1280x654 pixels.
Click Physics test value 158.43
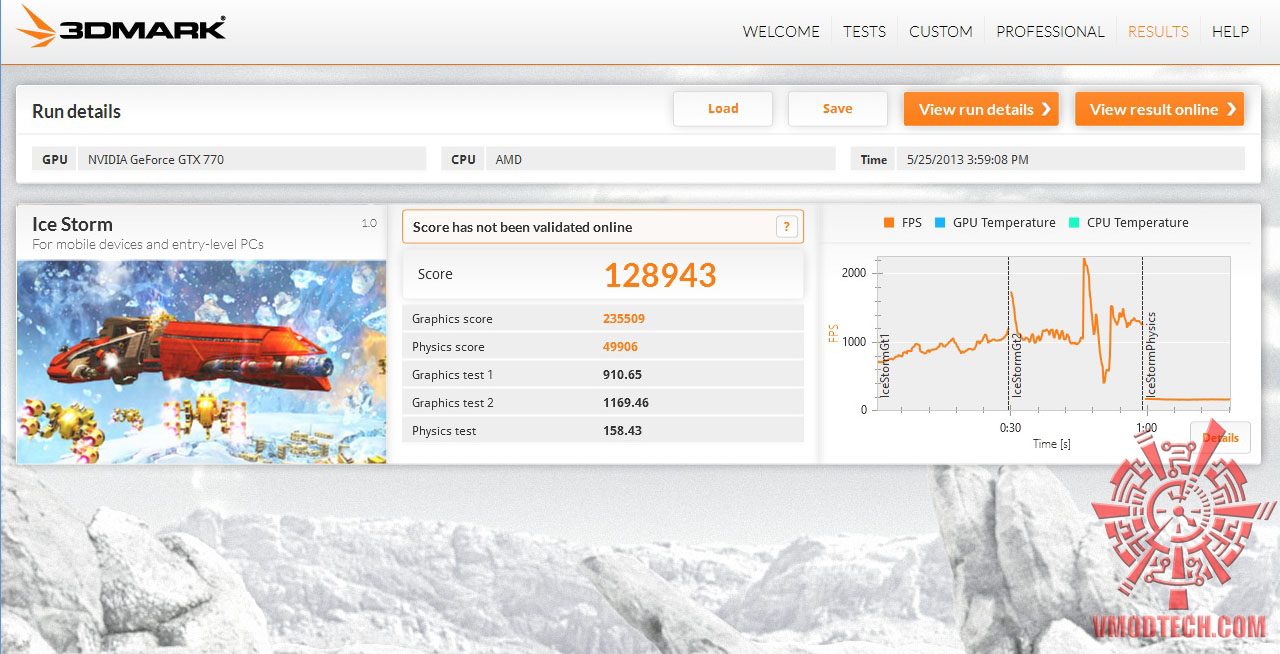622,431
